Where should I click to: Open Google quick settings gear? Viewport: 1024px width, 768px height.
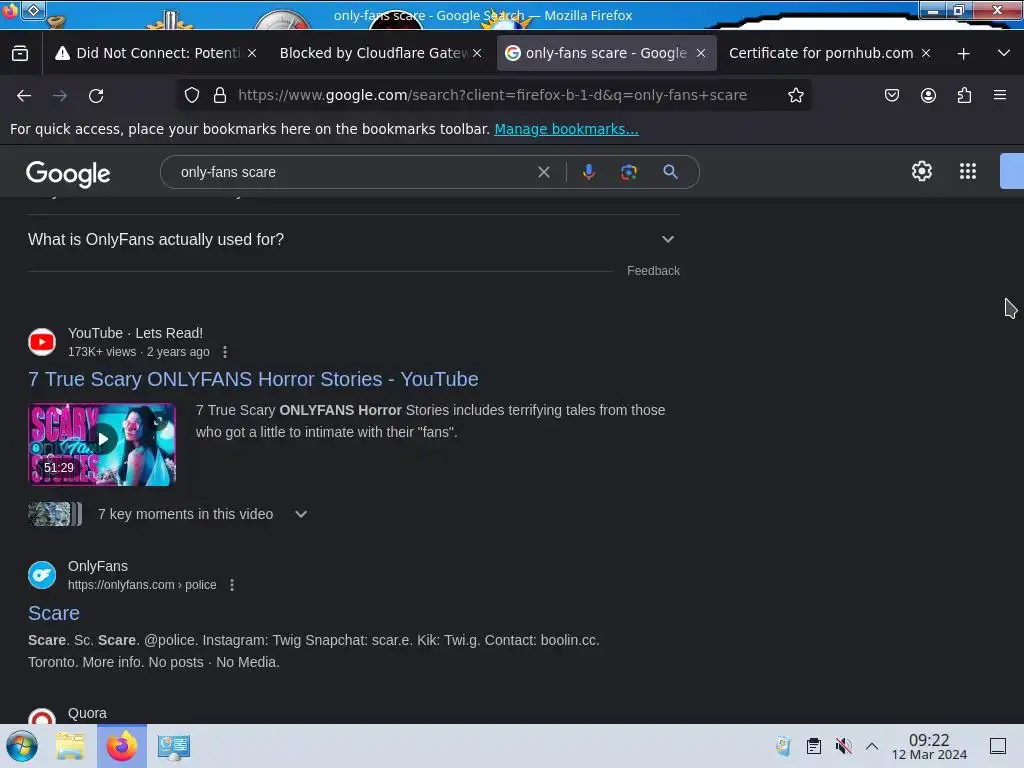[921, 171]
